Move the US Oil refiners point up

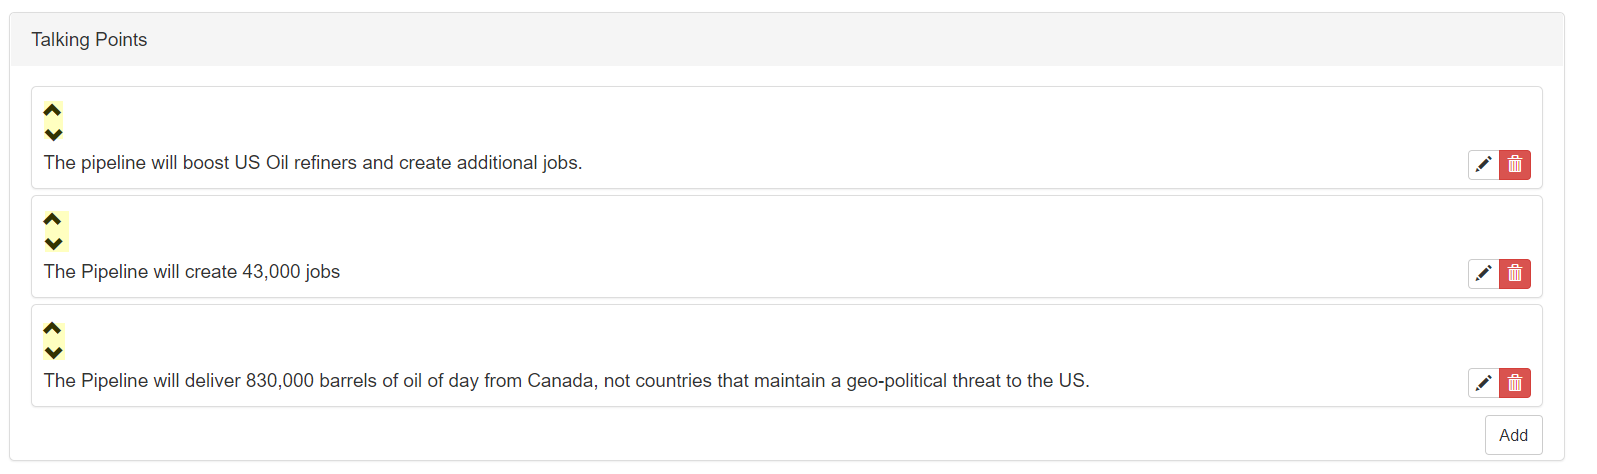click(53, 110)
